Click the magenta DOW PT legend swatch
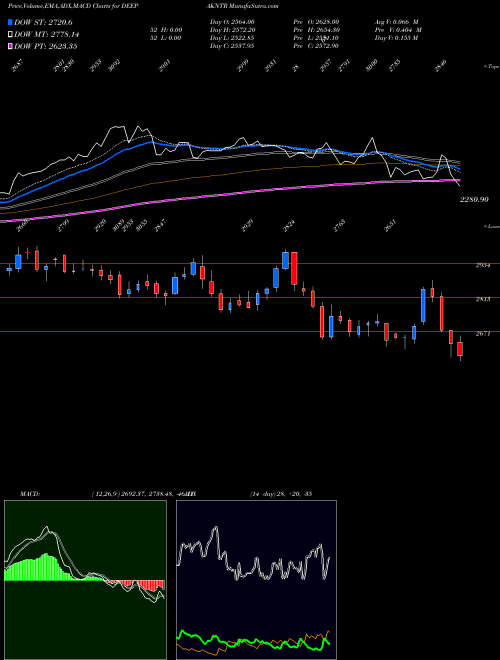 [10, 46]
